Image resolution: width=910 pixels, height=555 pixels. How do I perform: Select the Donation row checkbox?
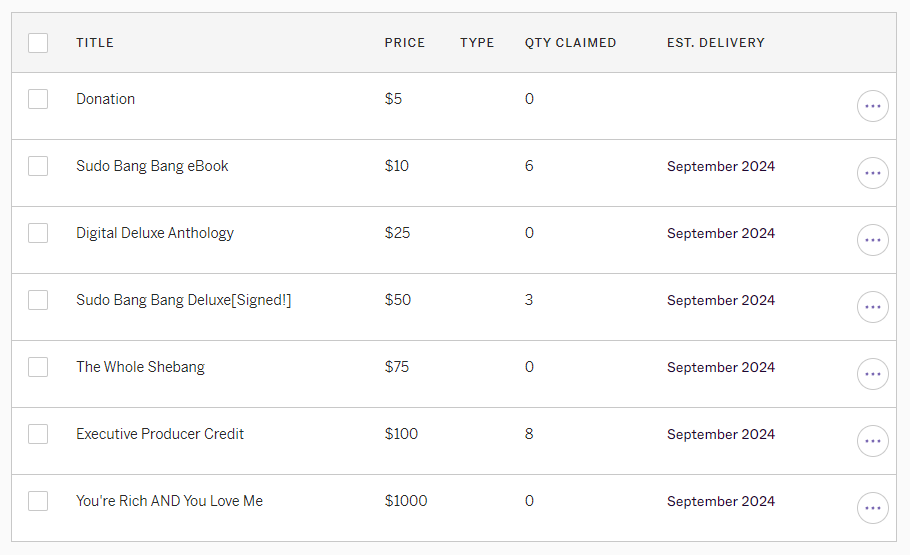(38, 99)
